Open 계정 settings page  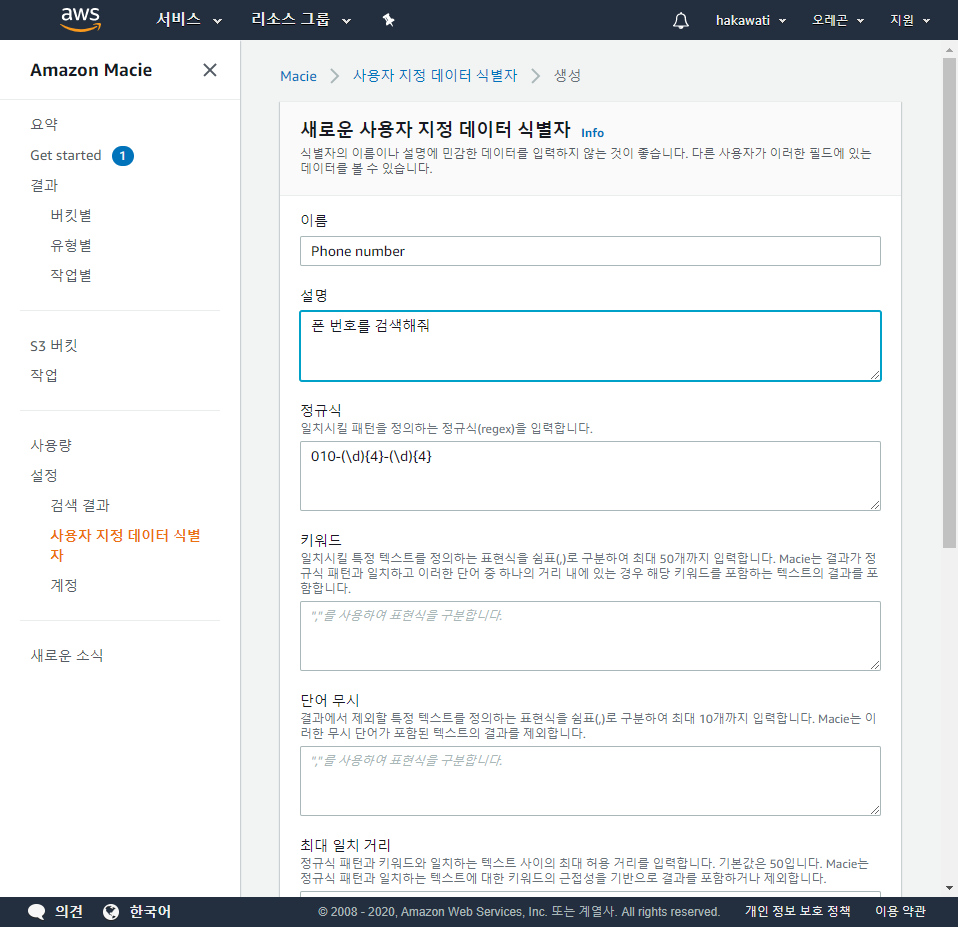tap(64, 585)
